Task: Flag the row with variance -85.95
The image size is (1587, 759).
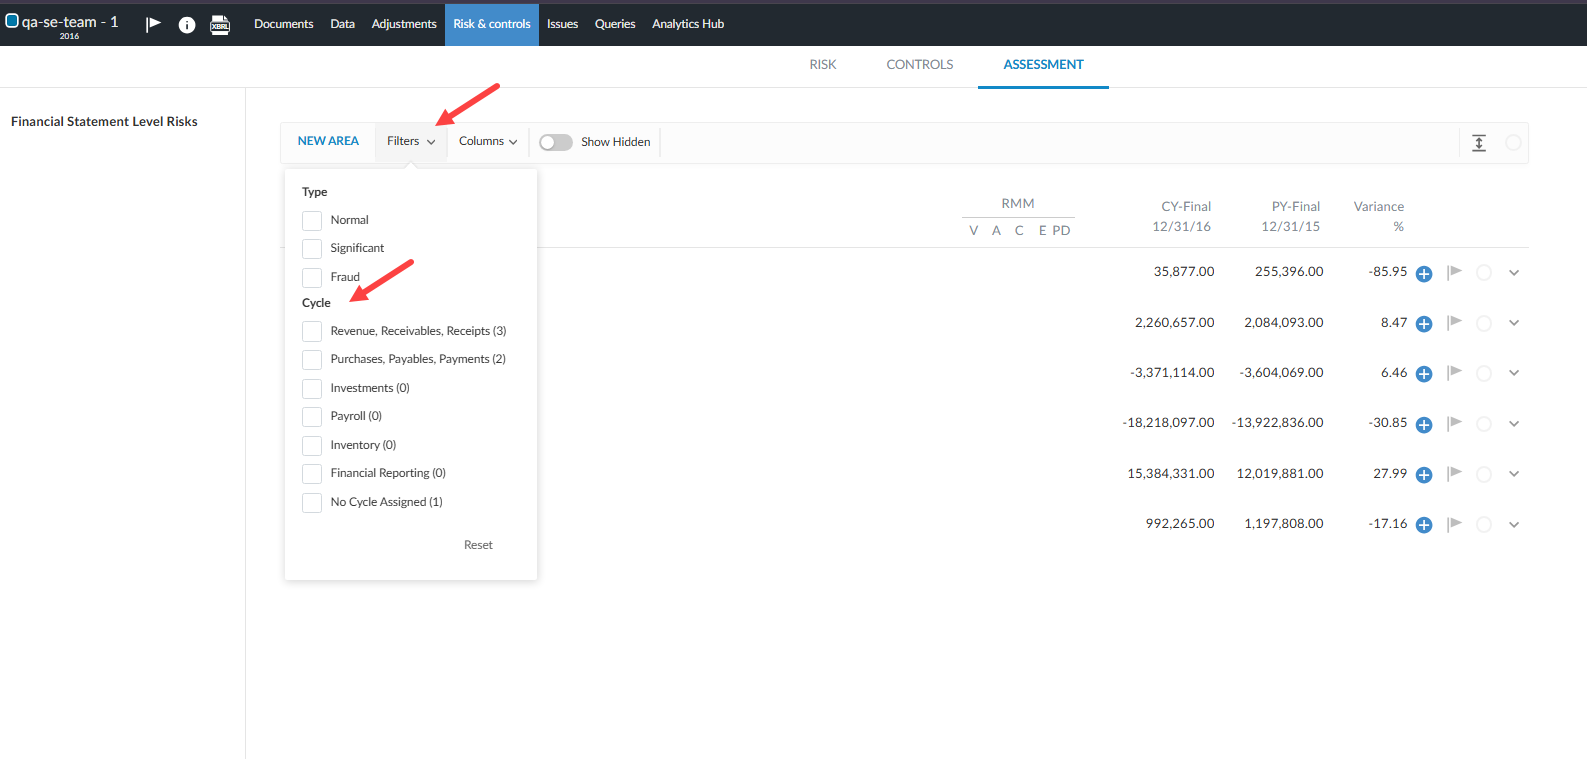Action: [x=1454, y=272]
